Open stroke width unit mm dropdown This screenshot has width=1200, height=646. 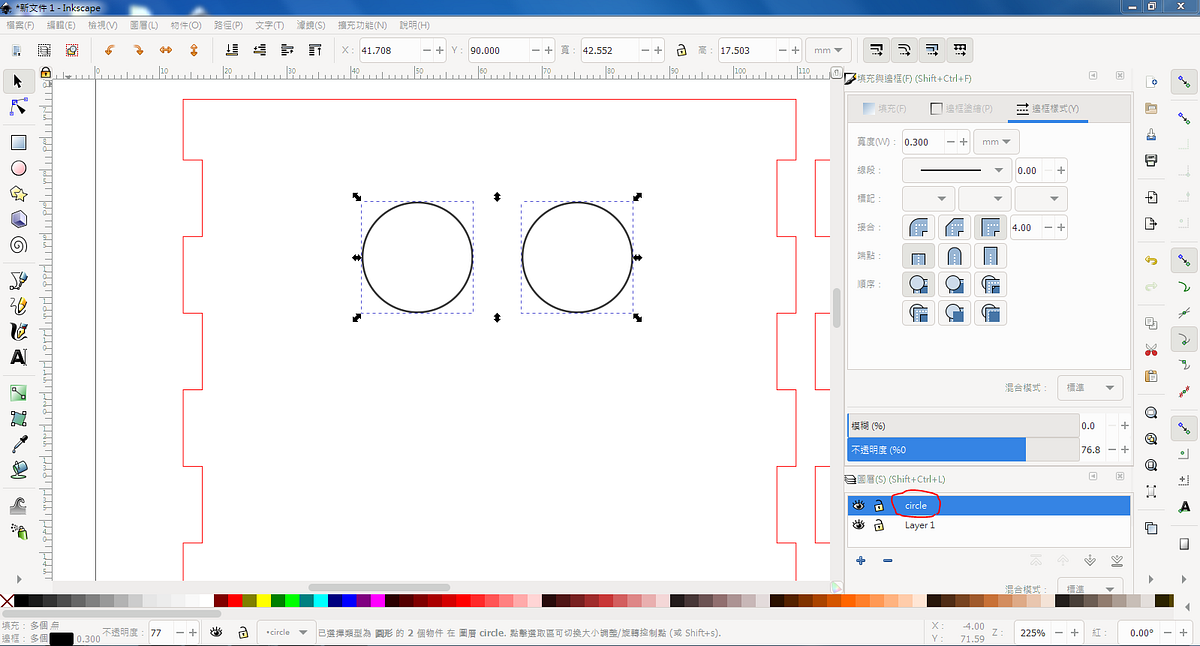click(996, 142)
